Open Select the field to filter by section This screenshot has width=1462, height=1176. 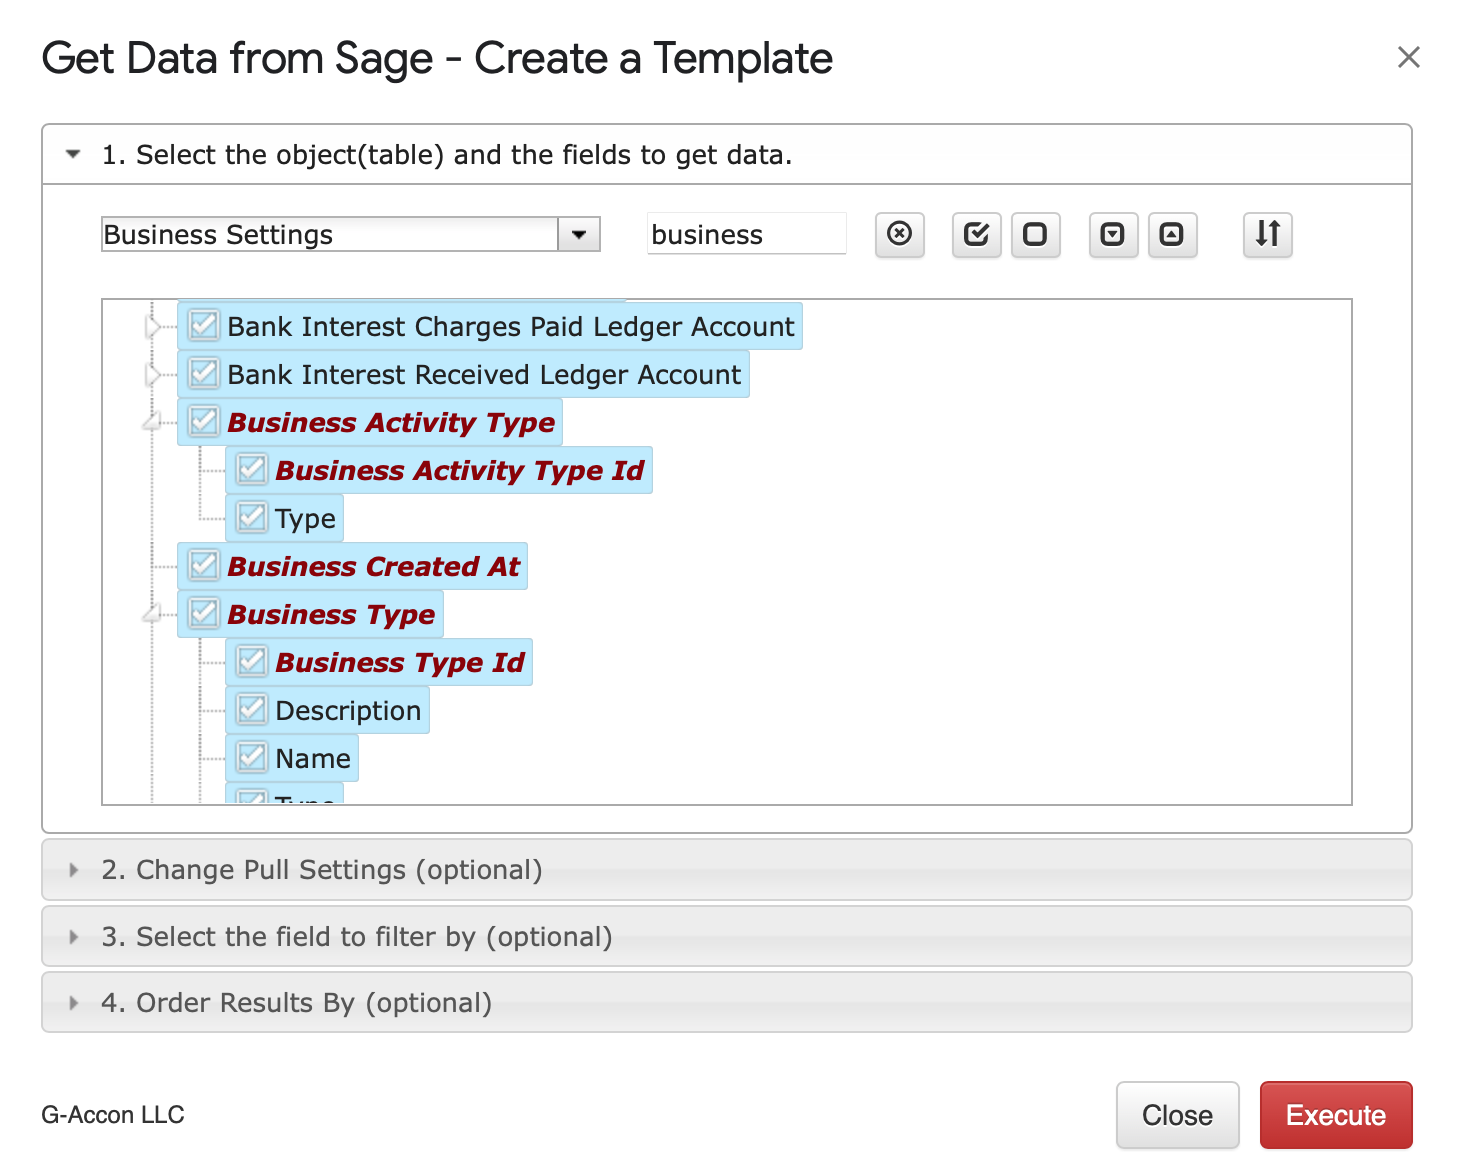pos(356,937)
